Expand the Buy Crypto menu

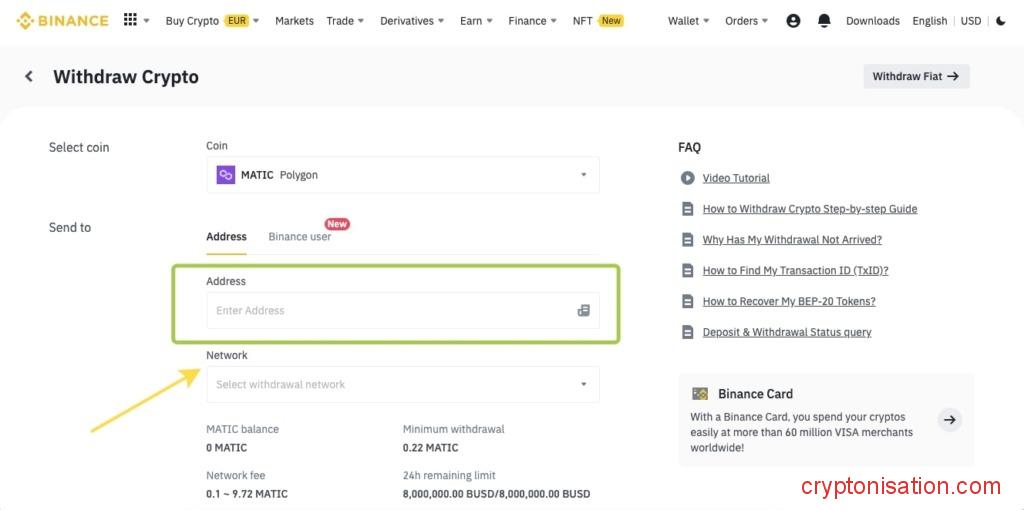coord(211,20)
